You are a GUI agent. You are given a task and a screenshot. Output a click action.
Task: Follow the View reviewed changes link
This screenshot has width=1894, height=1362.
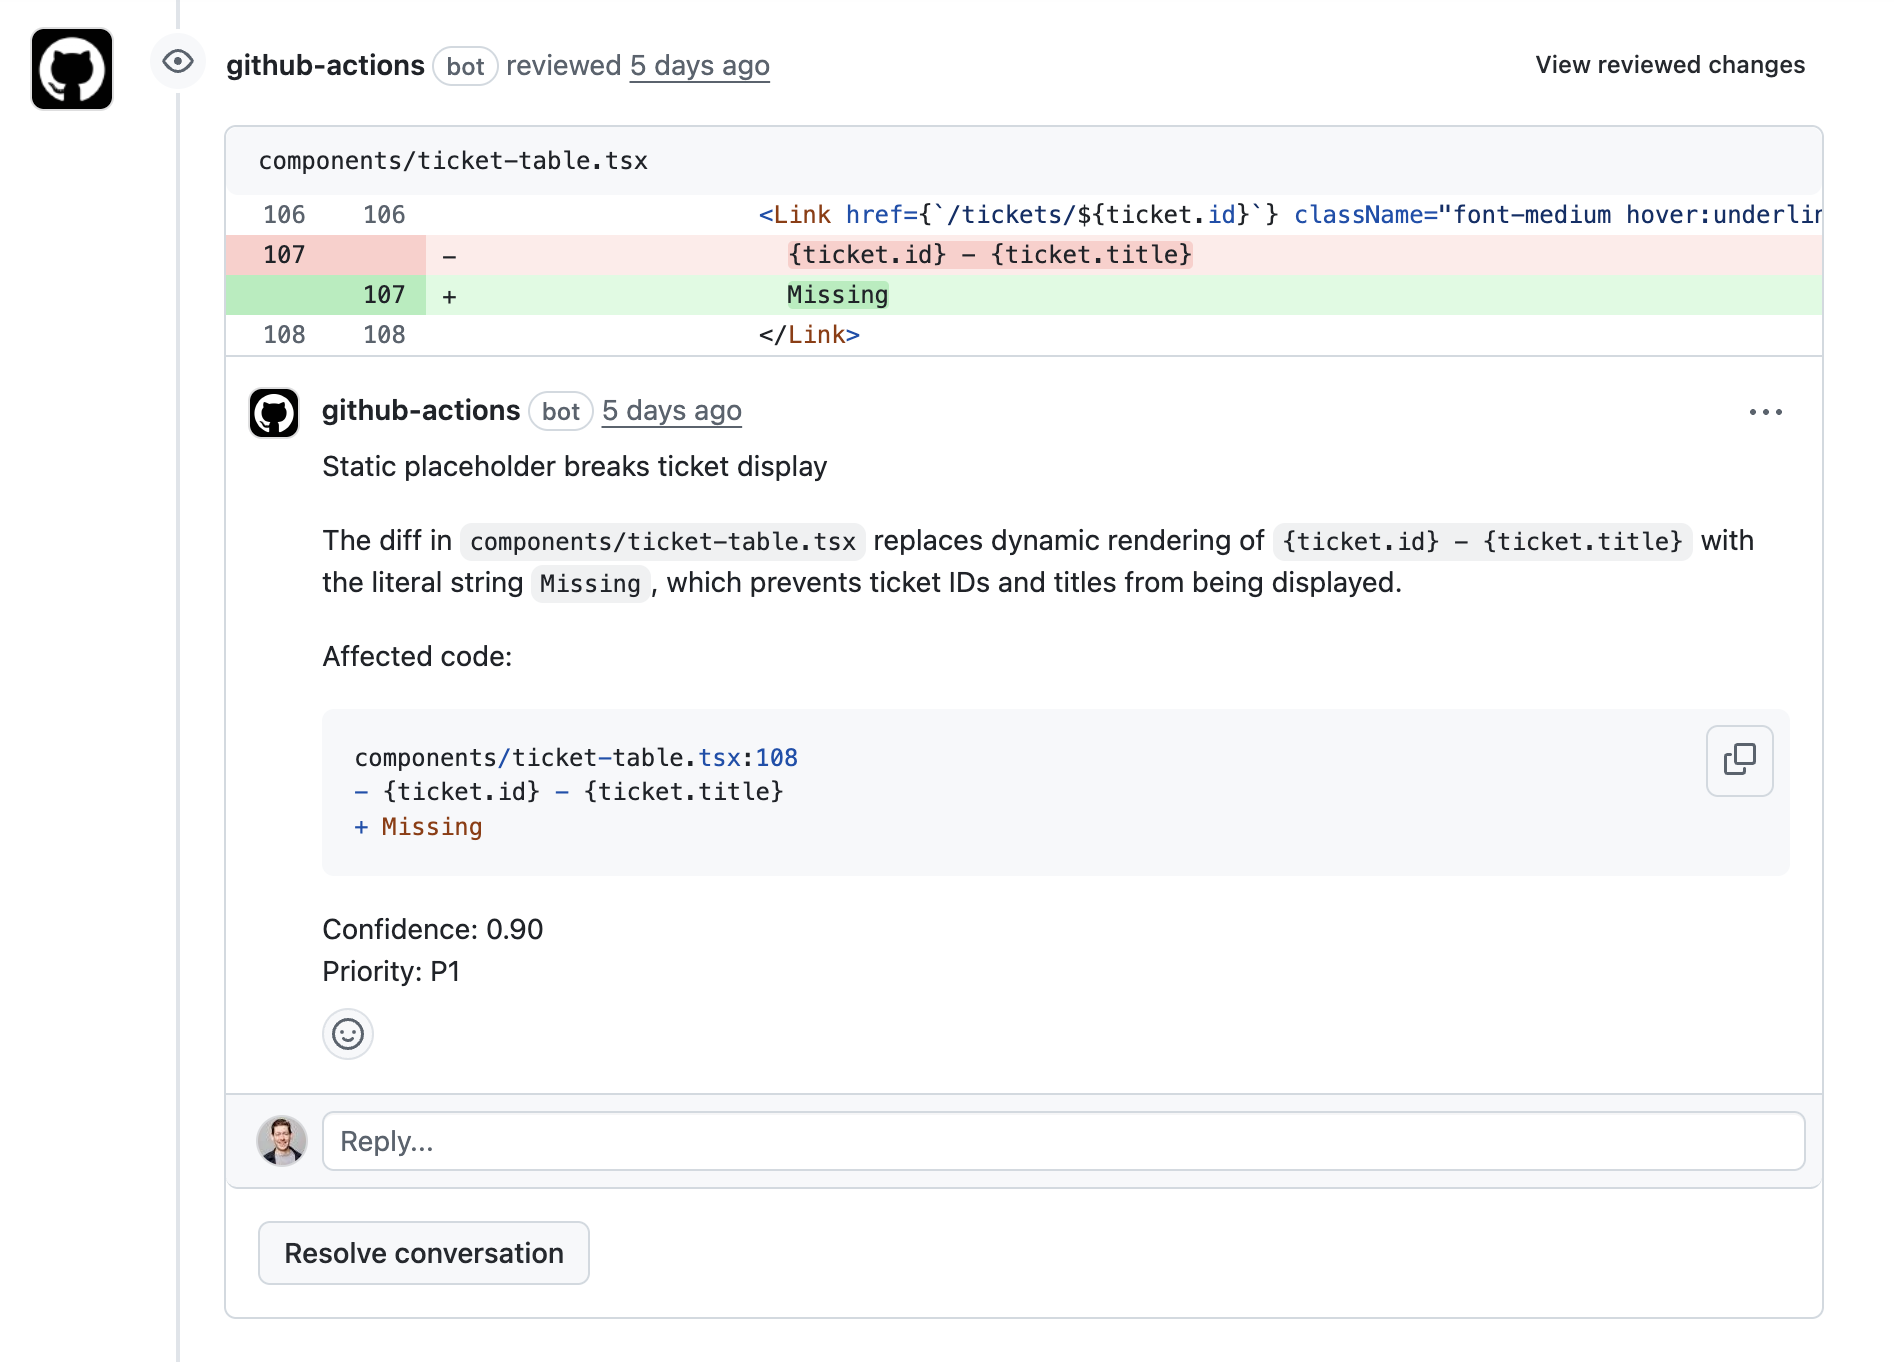[x=1668, y=64]
